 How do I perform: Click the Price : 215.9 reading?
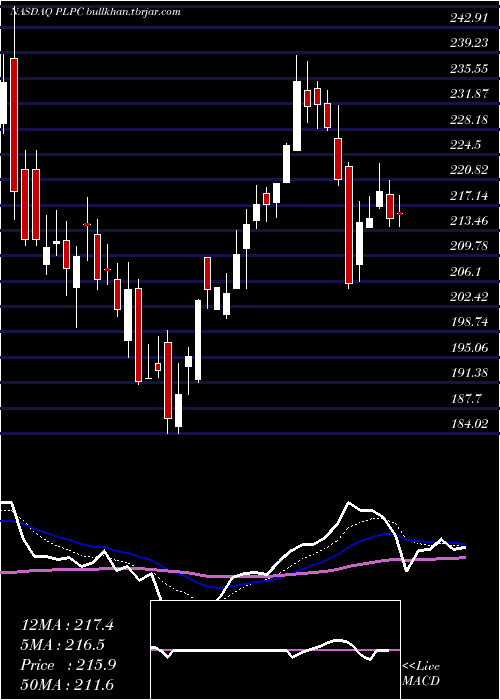[x=68, y=665]
